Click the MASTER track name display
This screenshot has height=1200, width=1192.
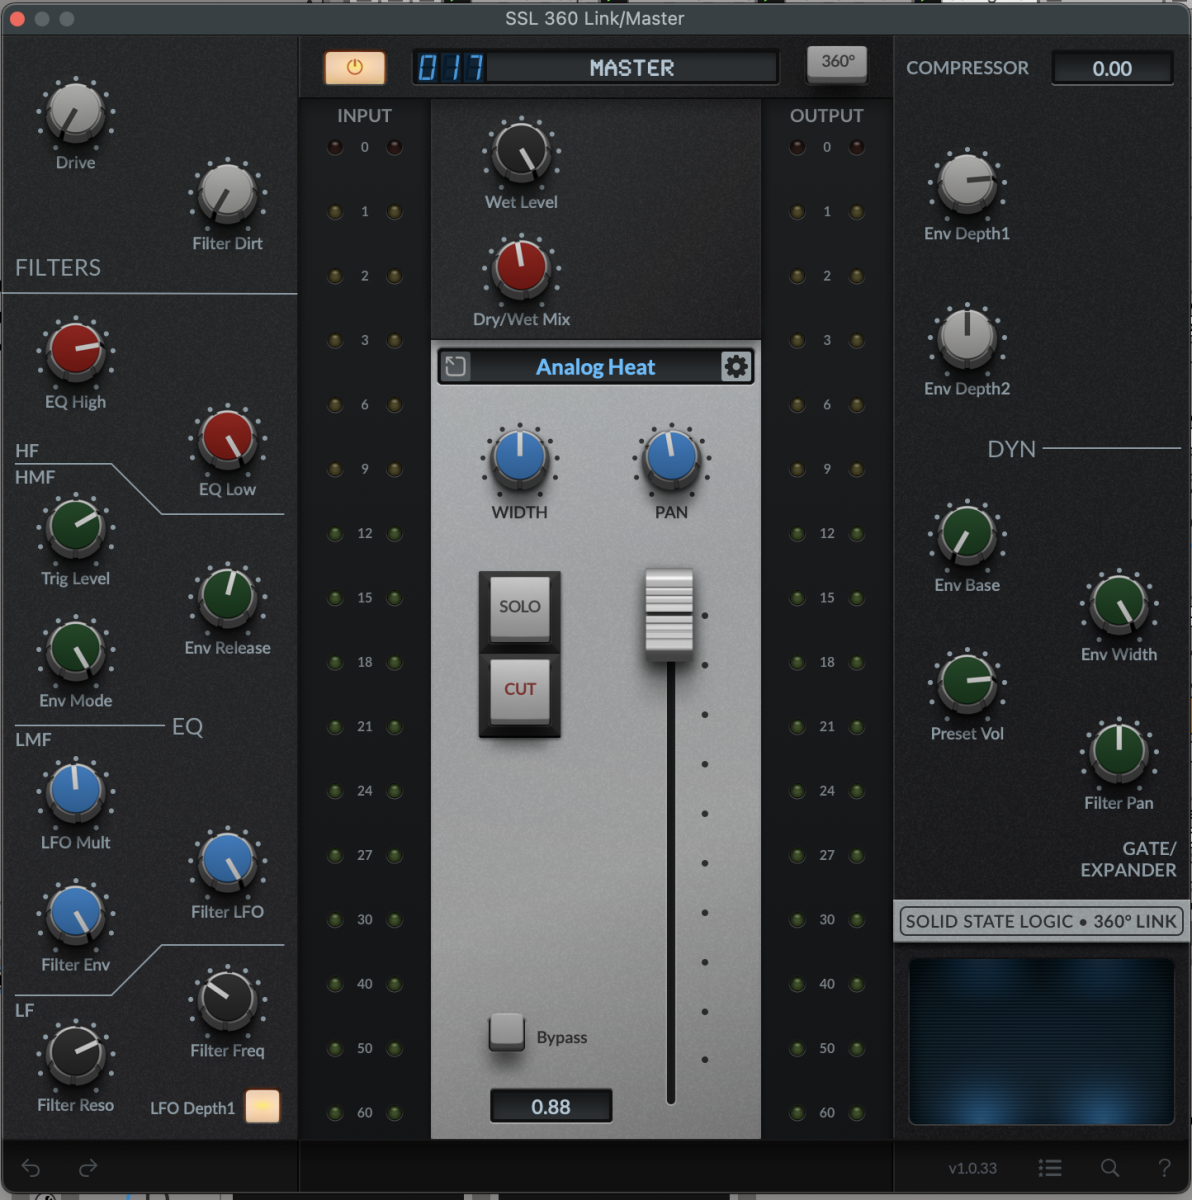[632, 68]
